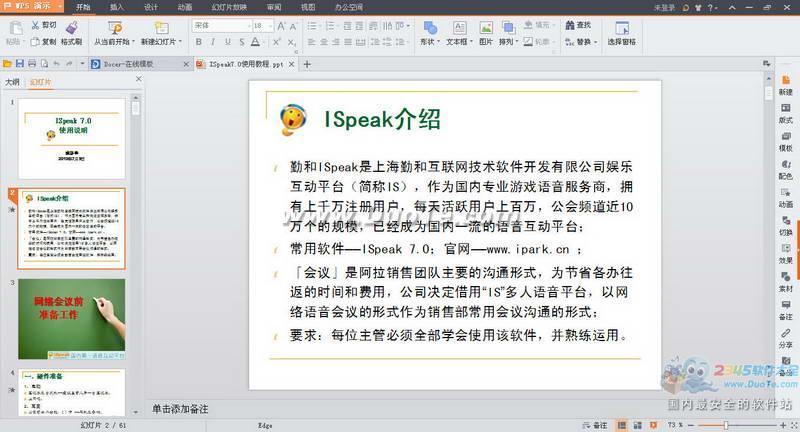Open the Design (设计) ribbon tab
Image resolution: width=800 pixels, height=432 pixels.
(151, 7)
